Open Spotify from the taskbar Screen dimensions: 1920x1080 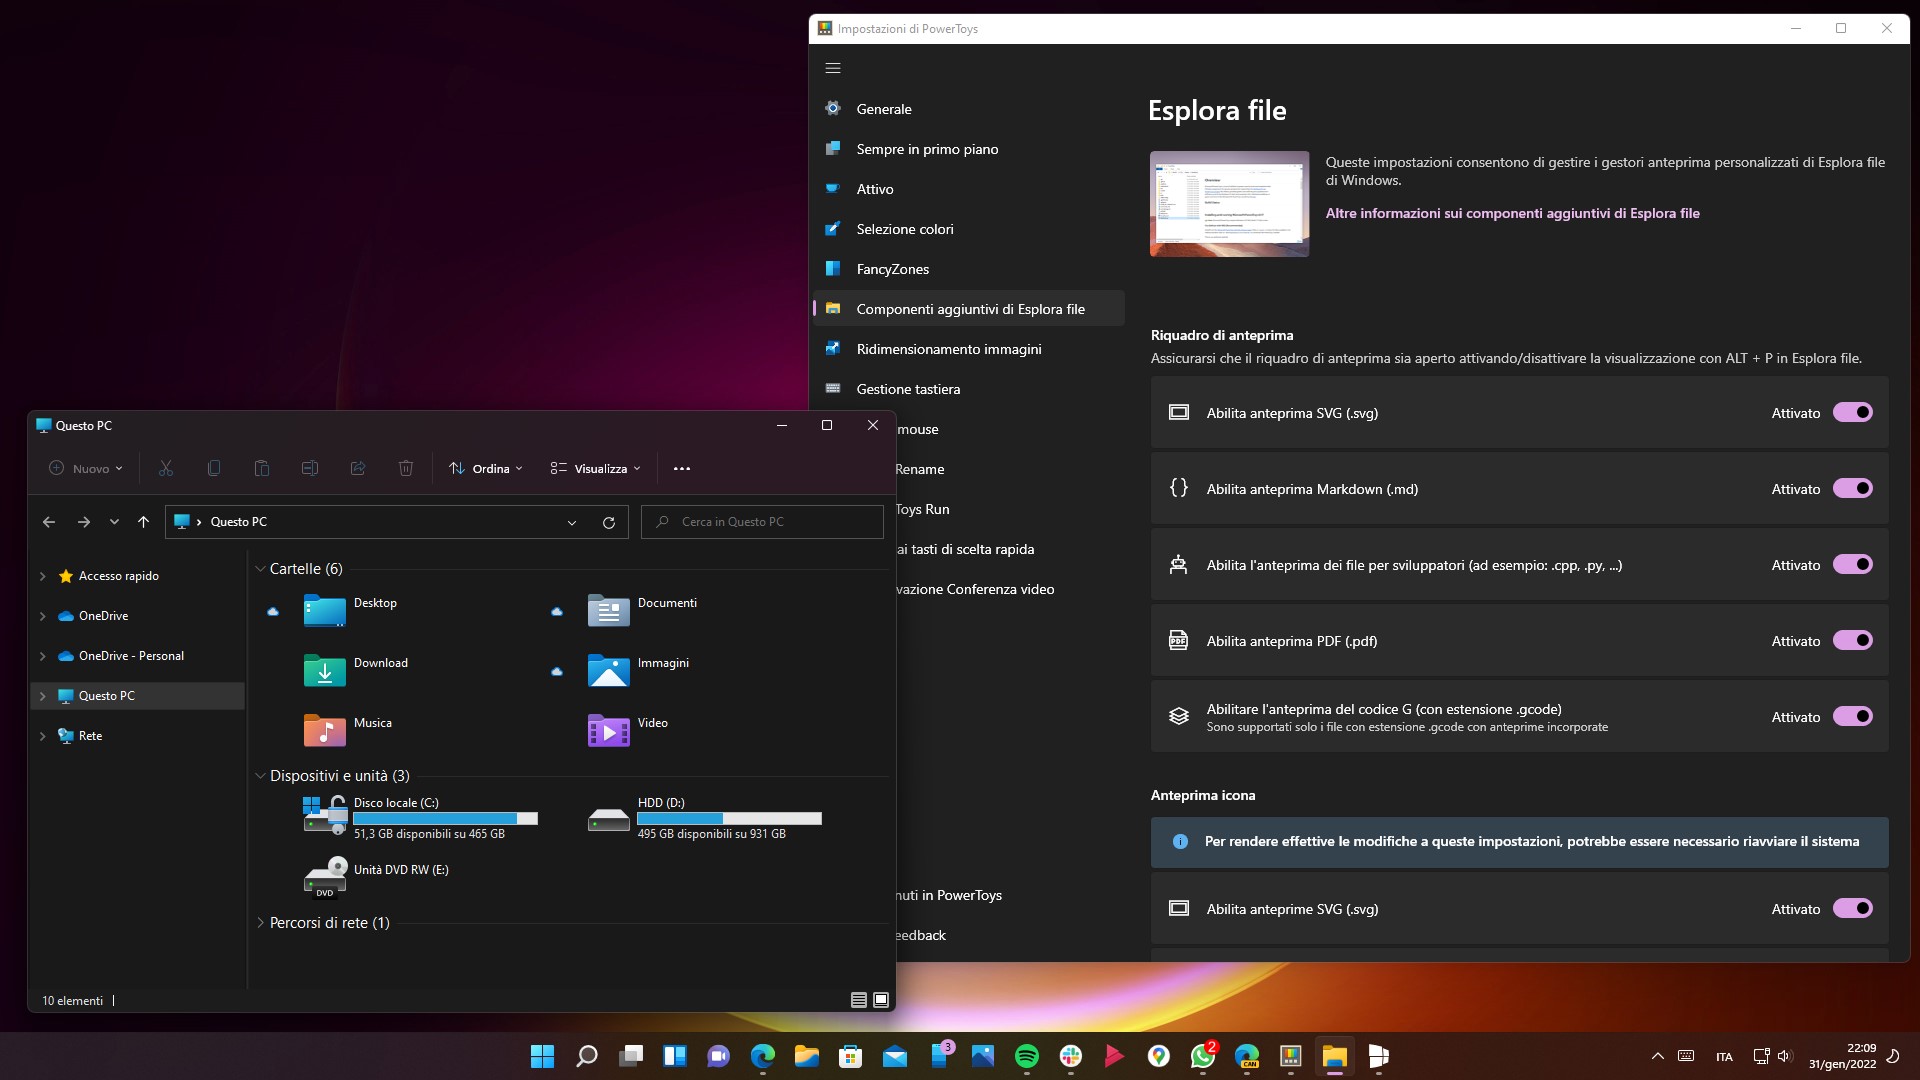[1026, 1056]
